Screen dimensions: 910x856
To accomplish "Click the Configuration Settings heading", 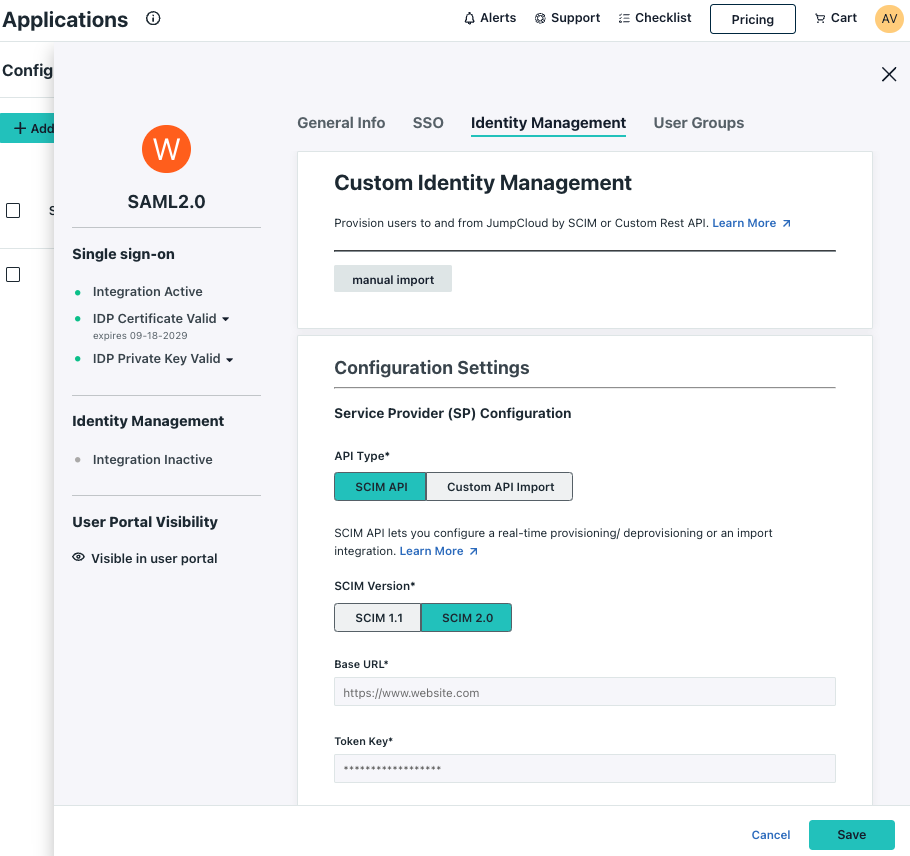I will (x=432, y=368).
